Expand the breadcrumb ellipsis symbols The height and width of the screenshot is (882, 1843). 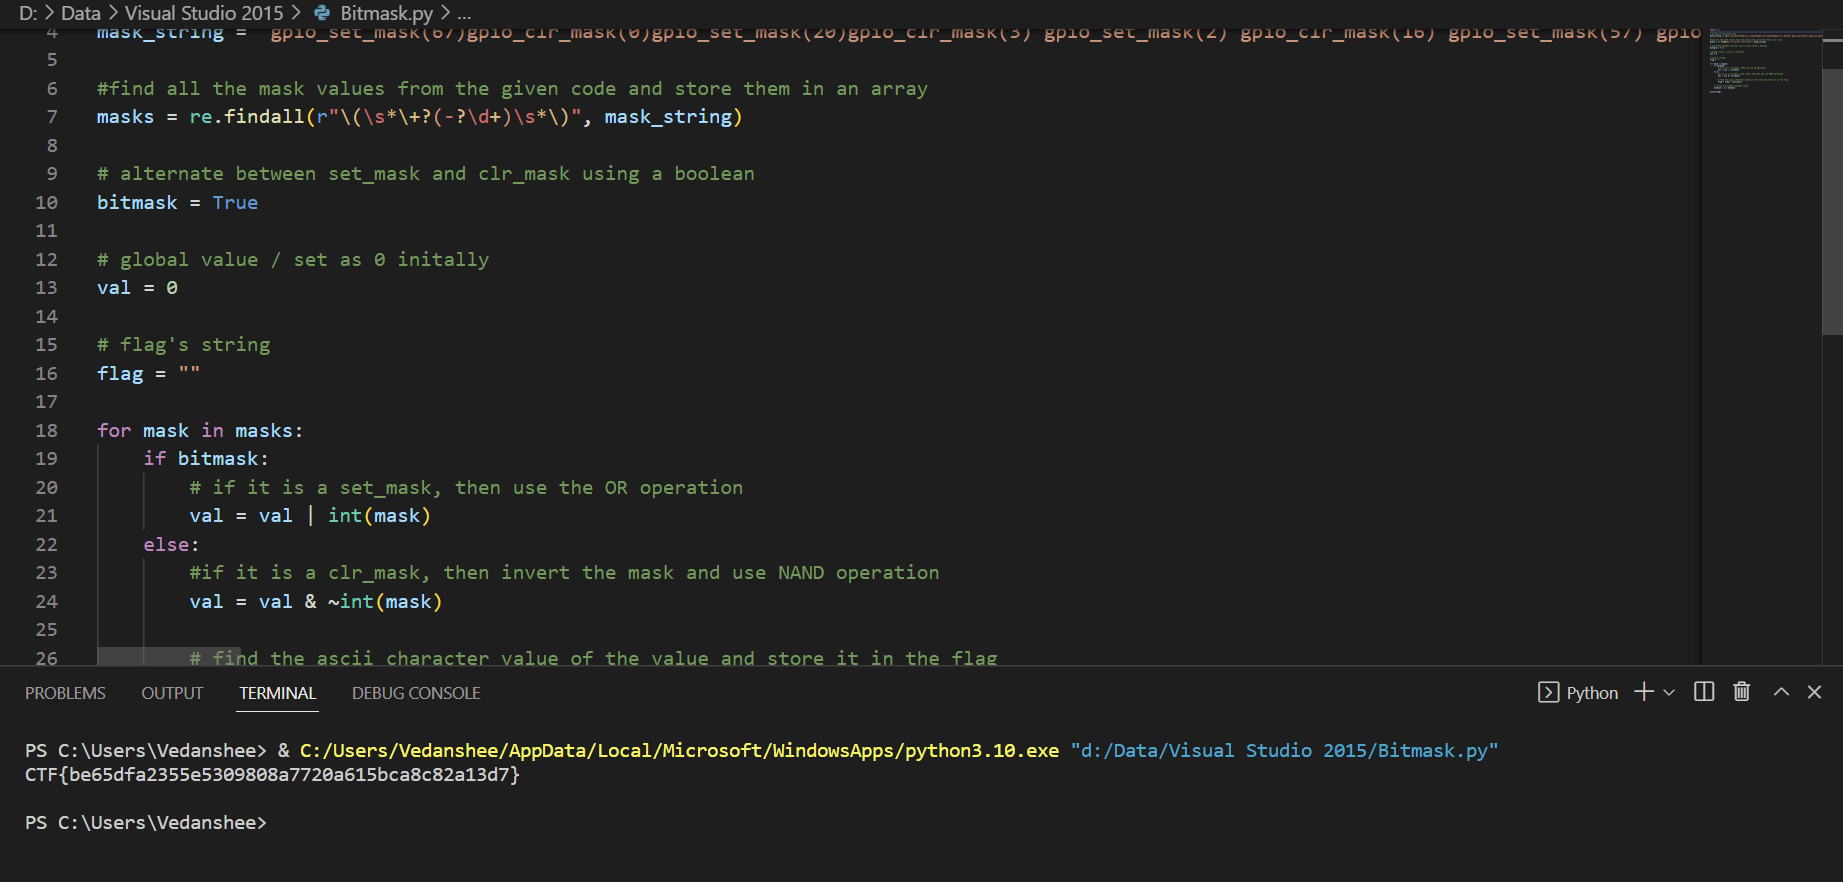464,13
